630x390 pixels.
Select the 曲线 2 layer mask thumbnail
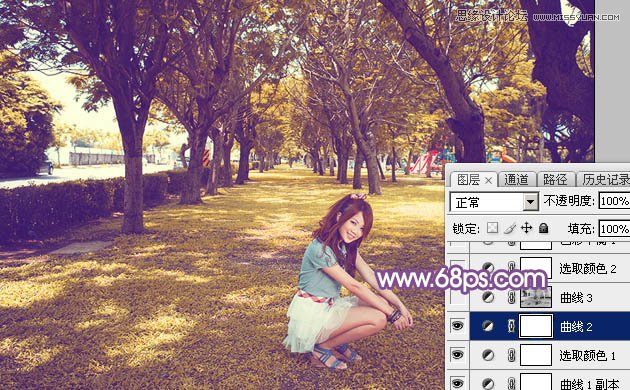click(x=536, y=326)
